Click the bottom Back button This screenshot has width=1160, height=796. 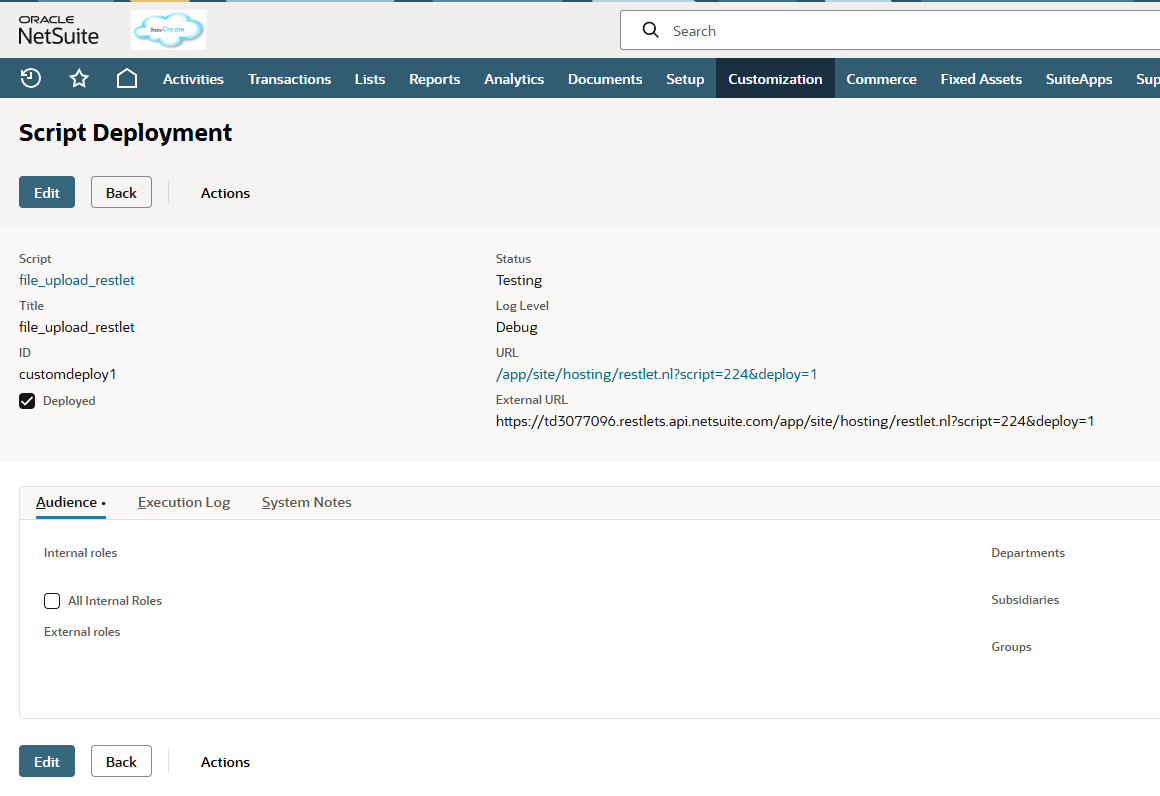pos(121,762)
